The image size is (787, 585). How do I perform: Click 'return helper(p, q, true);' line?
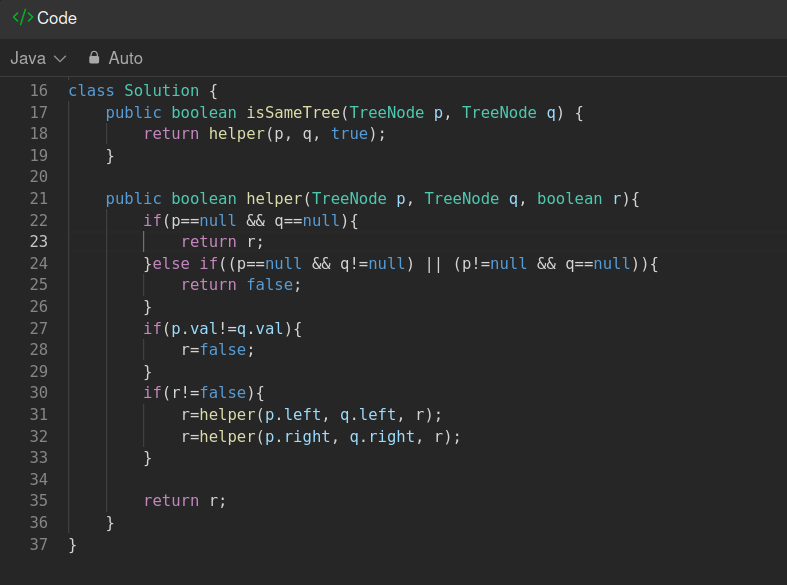point(265,134)
